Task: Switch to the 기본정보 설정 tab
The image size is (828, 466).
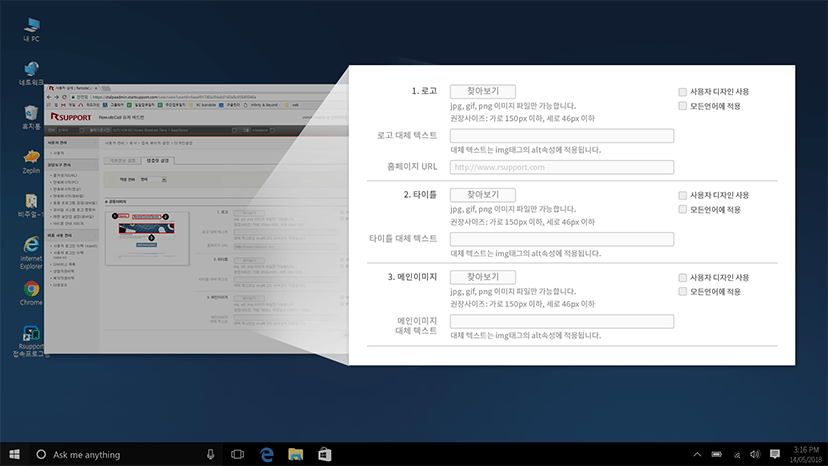Action: pyautogui.click(x=123, y=161)
